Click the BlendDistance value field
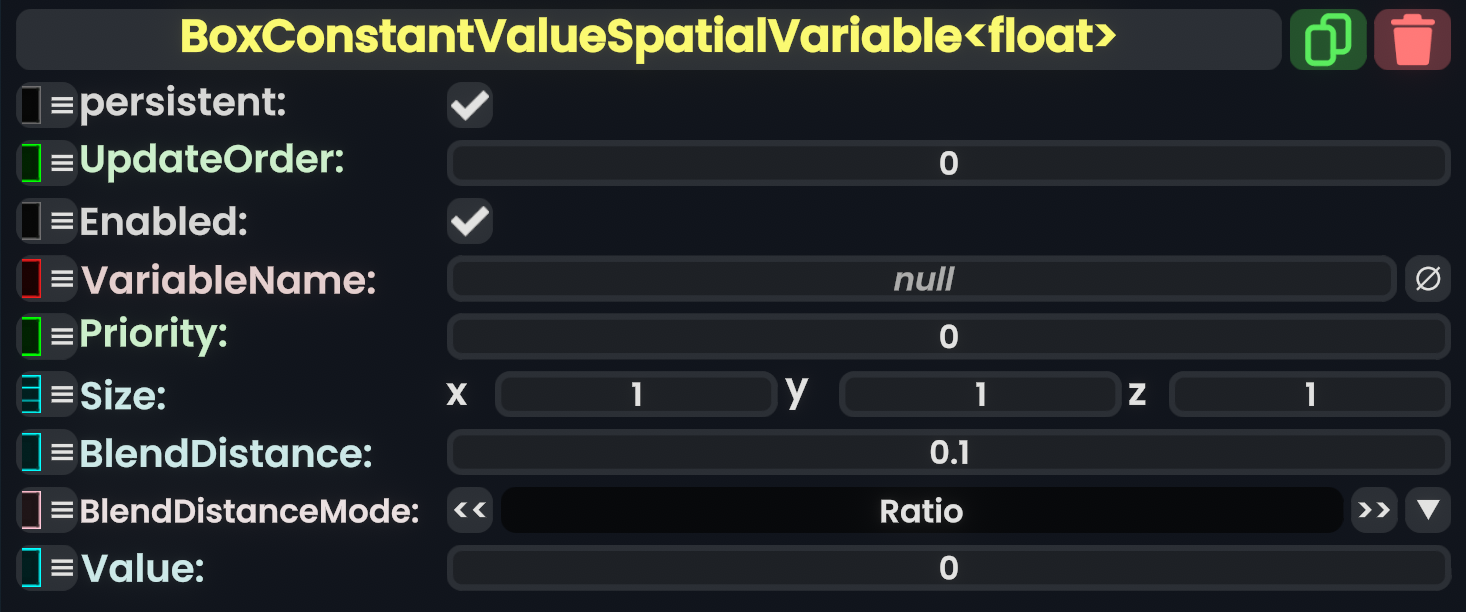The height and width of the screenshot is (612, 1466). (x=948, y=453)
